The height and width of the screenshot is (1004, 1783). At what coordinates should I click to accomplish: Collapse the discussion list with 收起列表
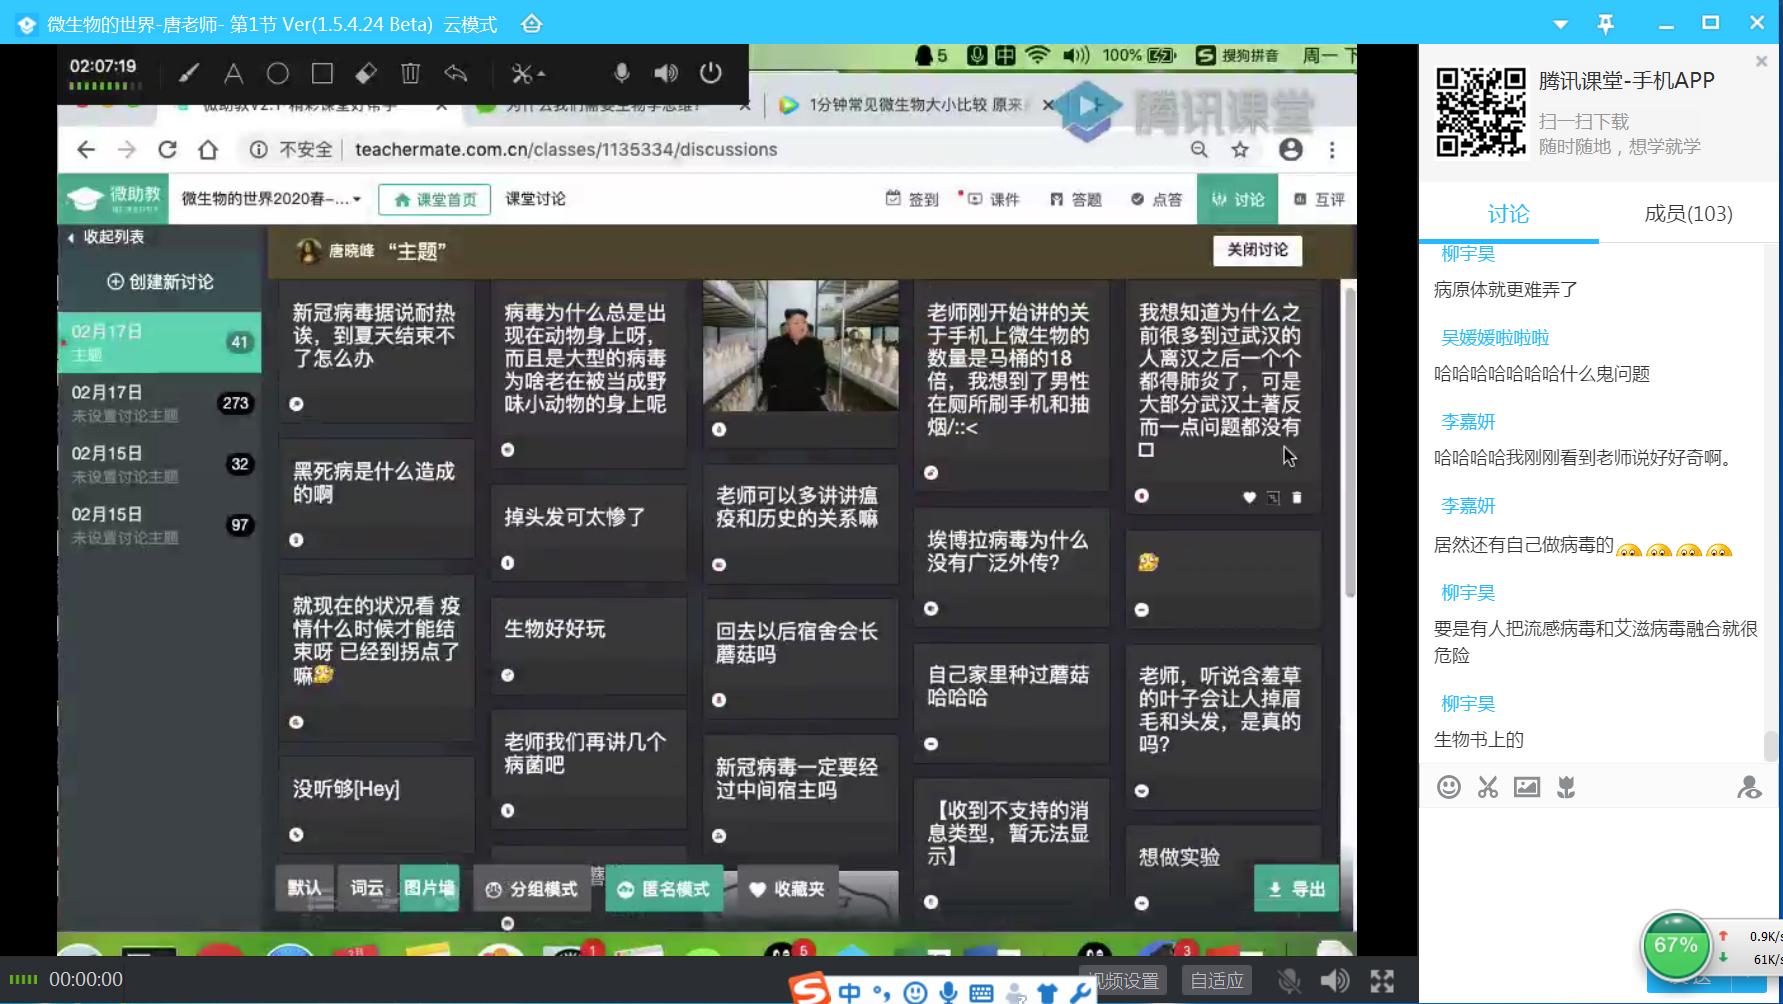(106, 237)
